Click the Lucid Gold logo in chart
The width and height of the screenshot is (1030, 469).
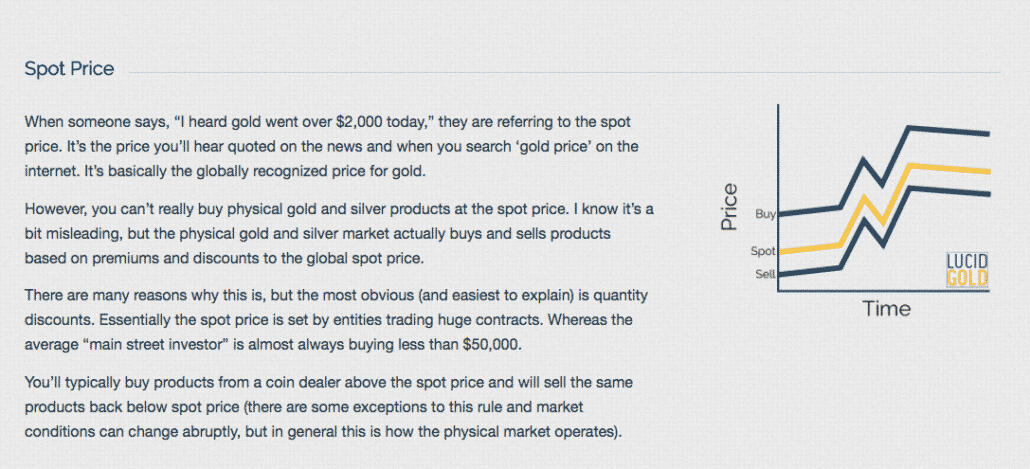tap(966, 270)
